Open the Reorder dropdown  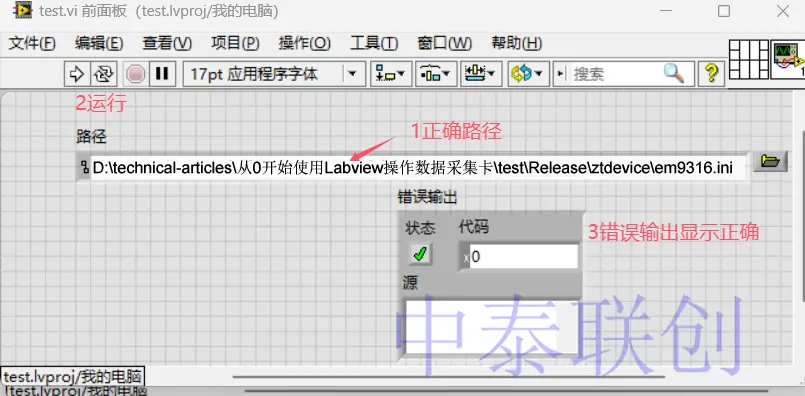[x=529, y=74]
